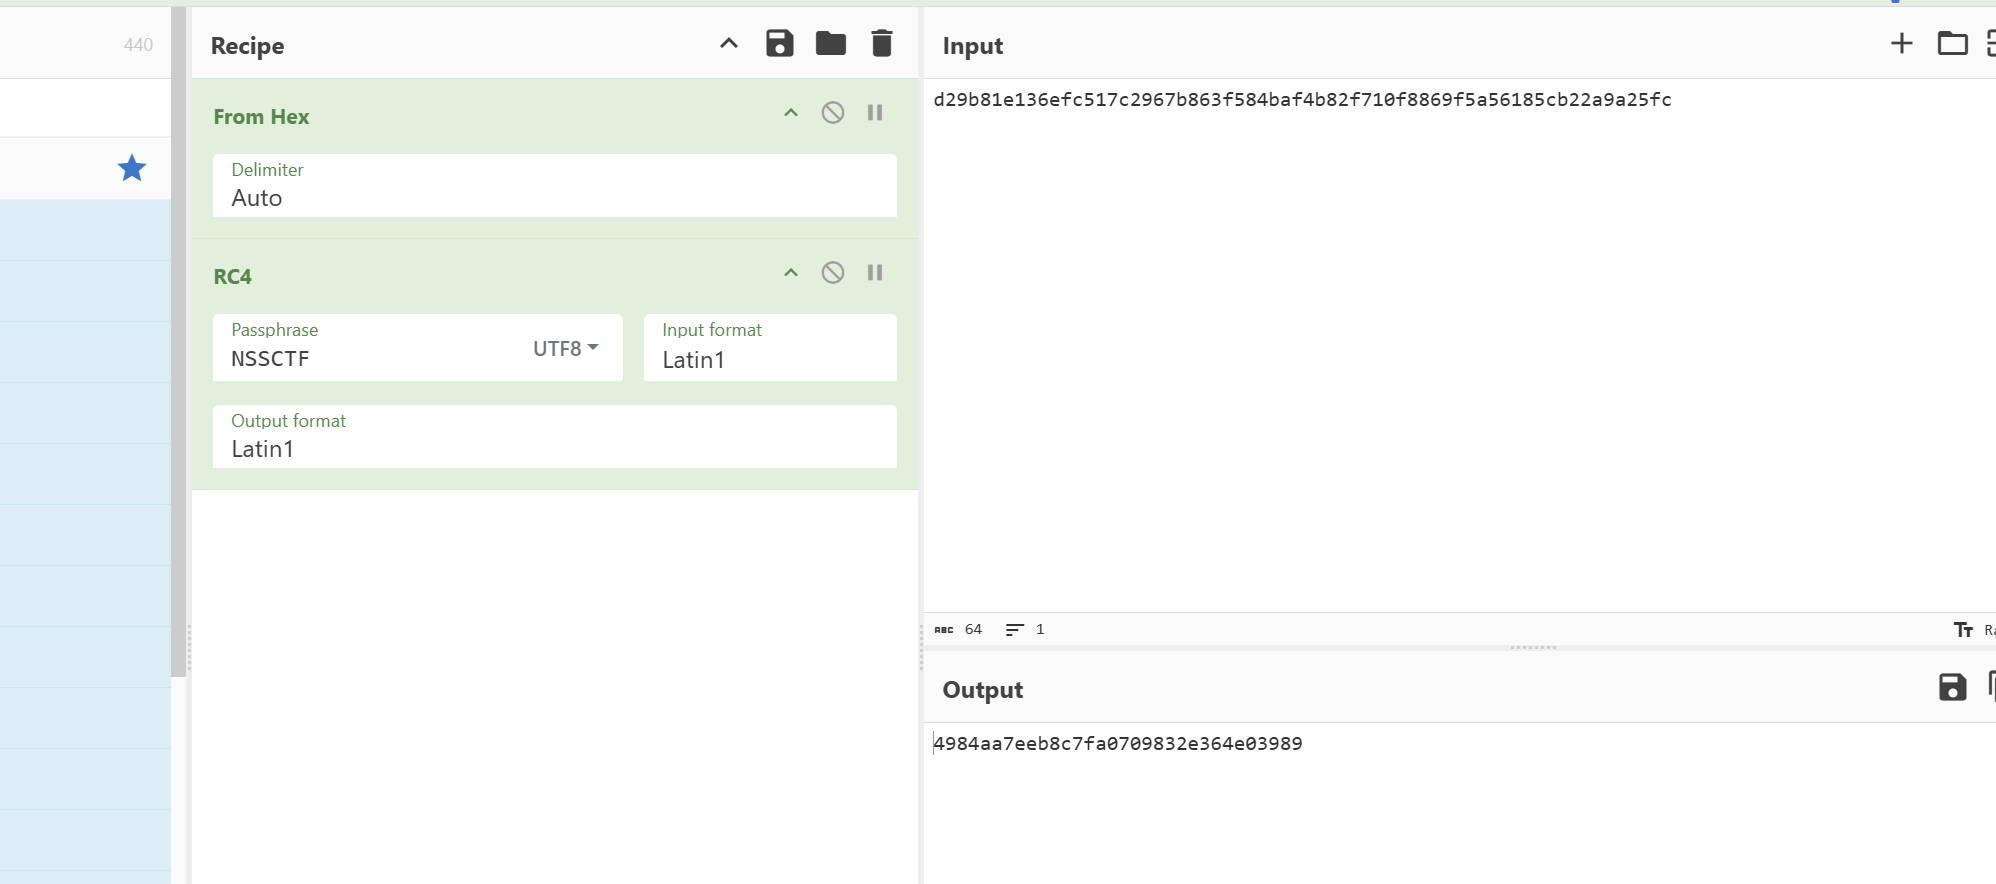Click the text format icon in status bar
Viewport: 1996px width, 884px height.
(x=1962, y=630)
